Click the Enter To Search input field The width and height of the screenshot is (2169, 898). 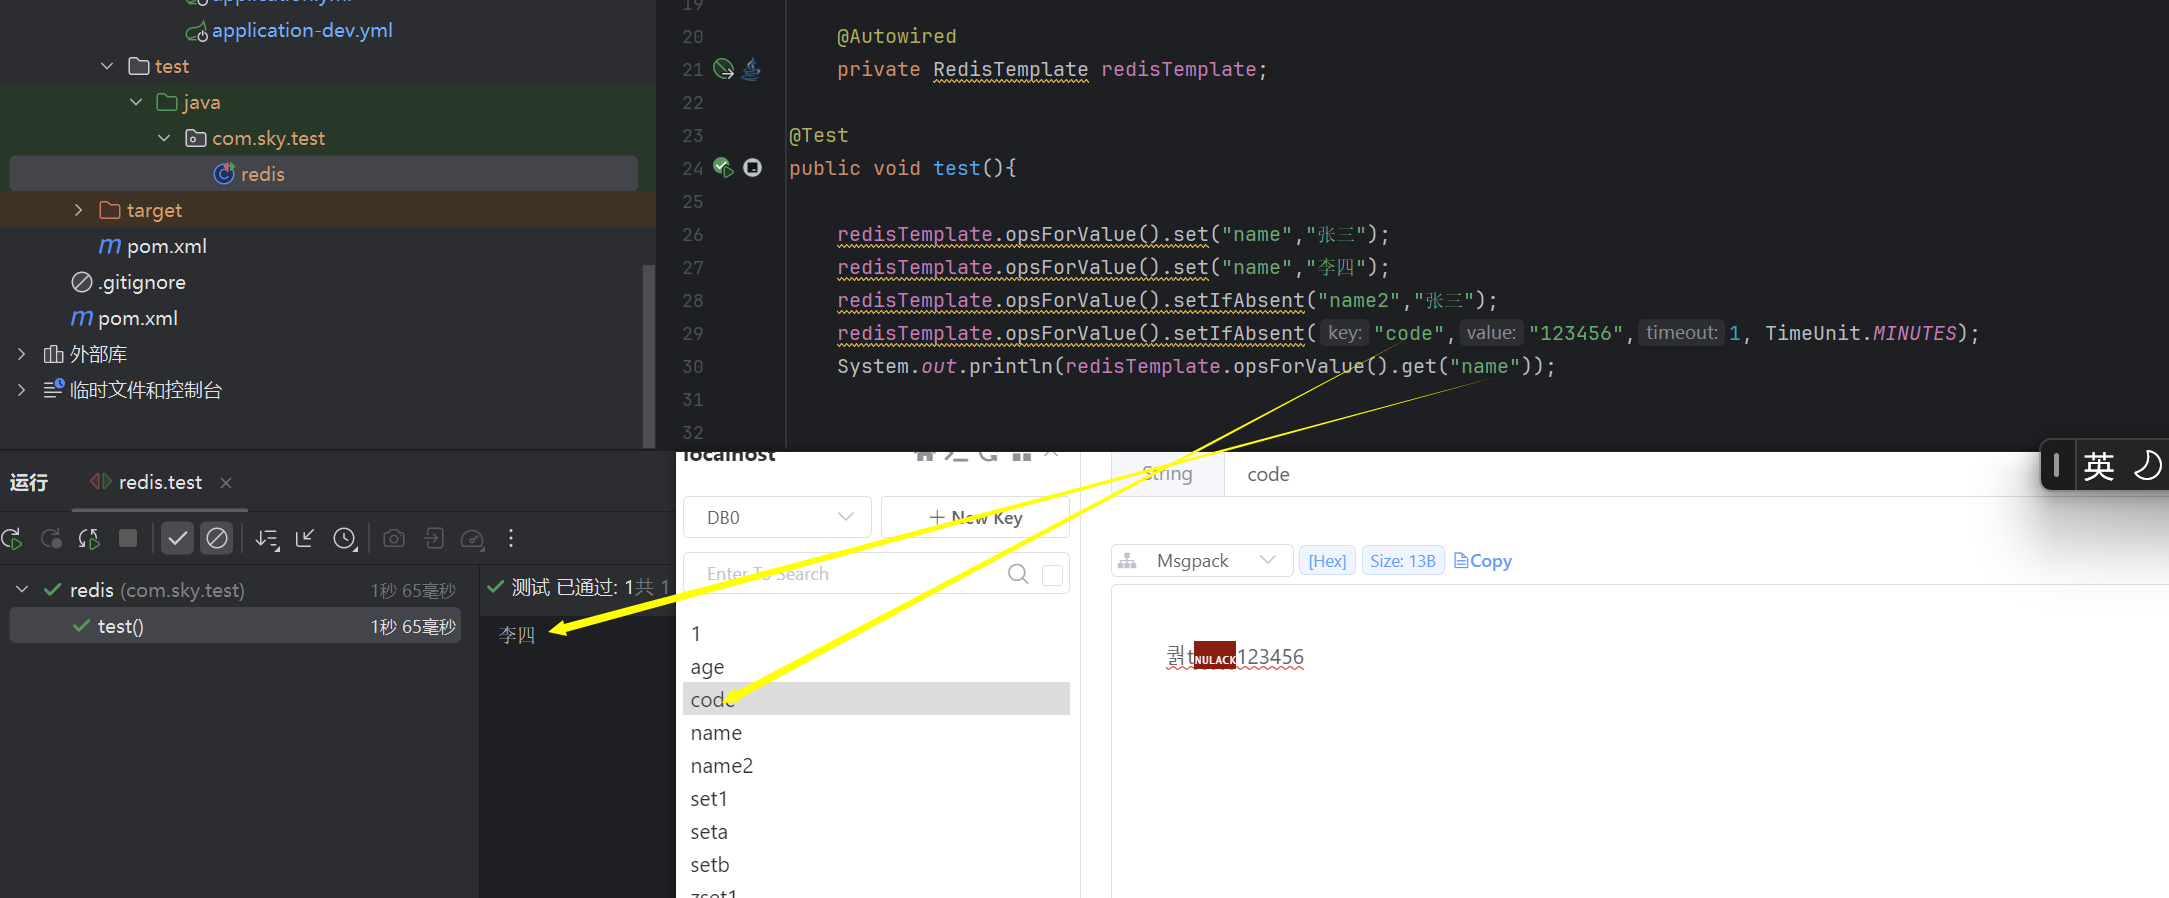pyautogui.click(x=850, y=574)
